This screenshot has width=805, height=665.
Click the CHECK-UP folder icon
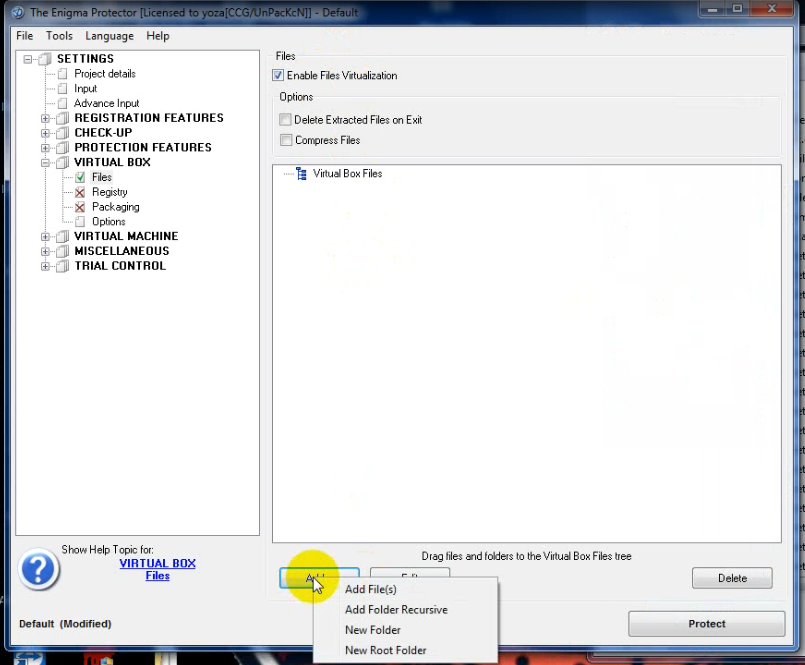[x=63, y=134]
